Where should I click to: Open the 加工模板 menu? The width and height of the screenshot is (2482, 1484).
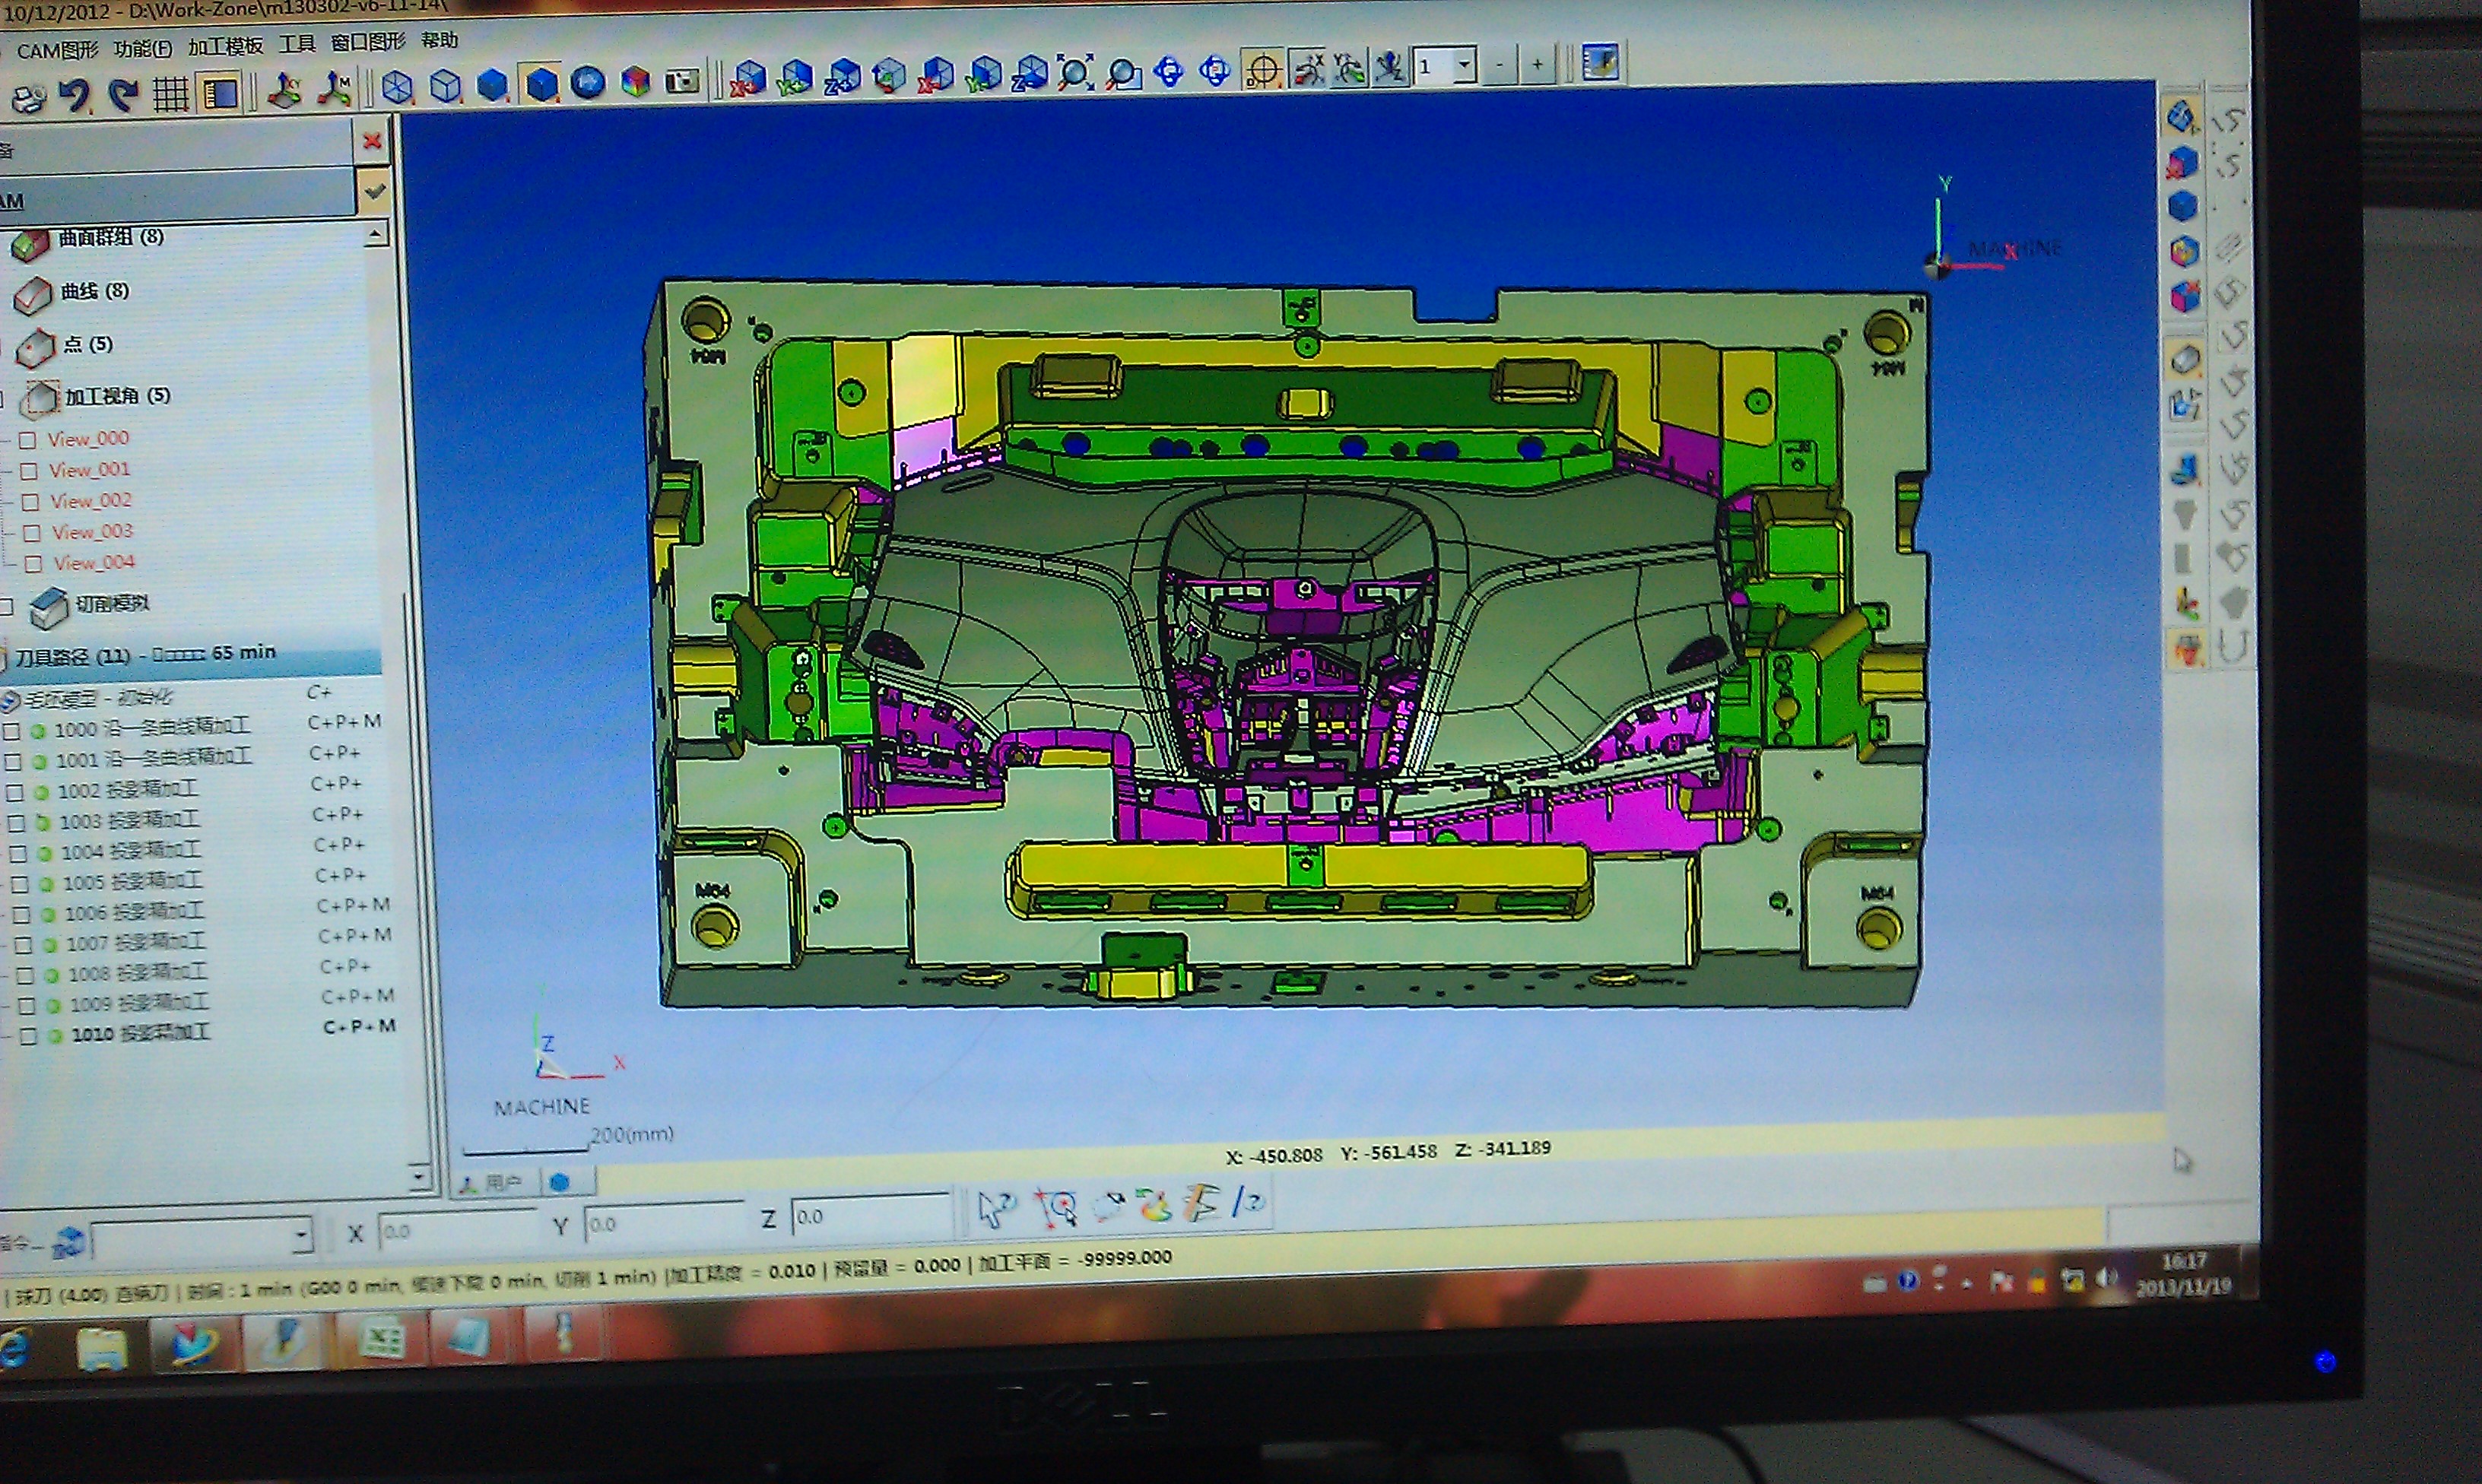pos(225,46)
